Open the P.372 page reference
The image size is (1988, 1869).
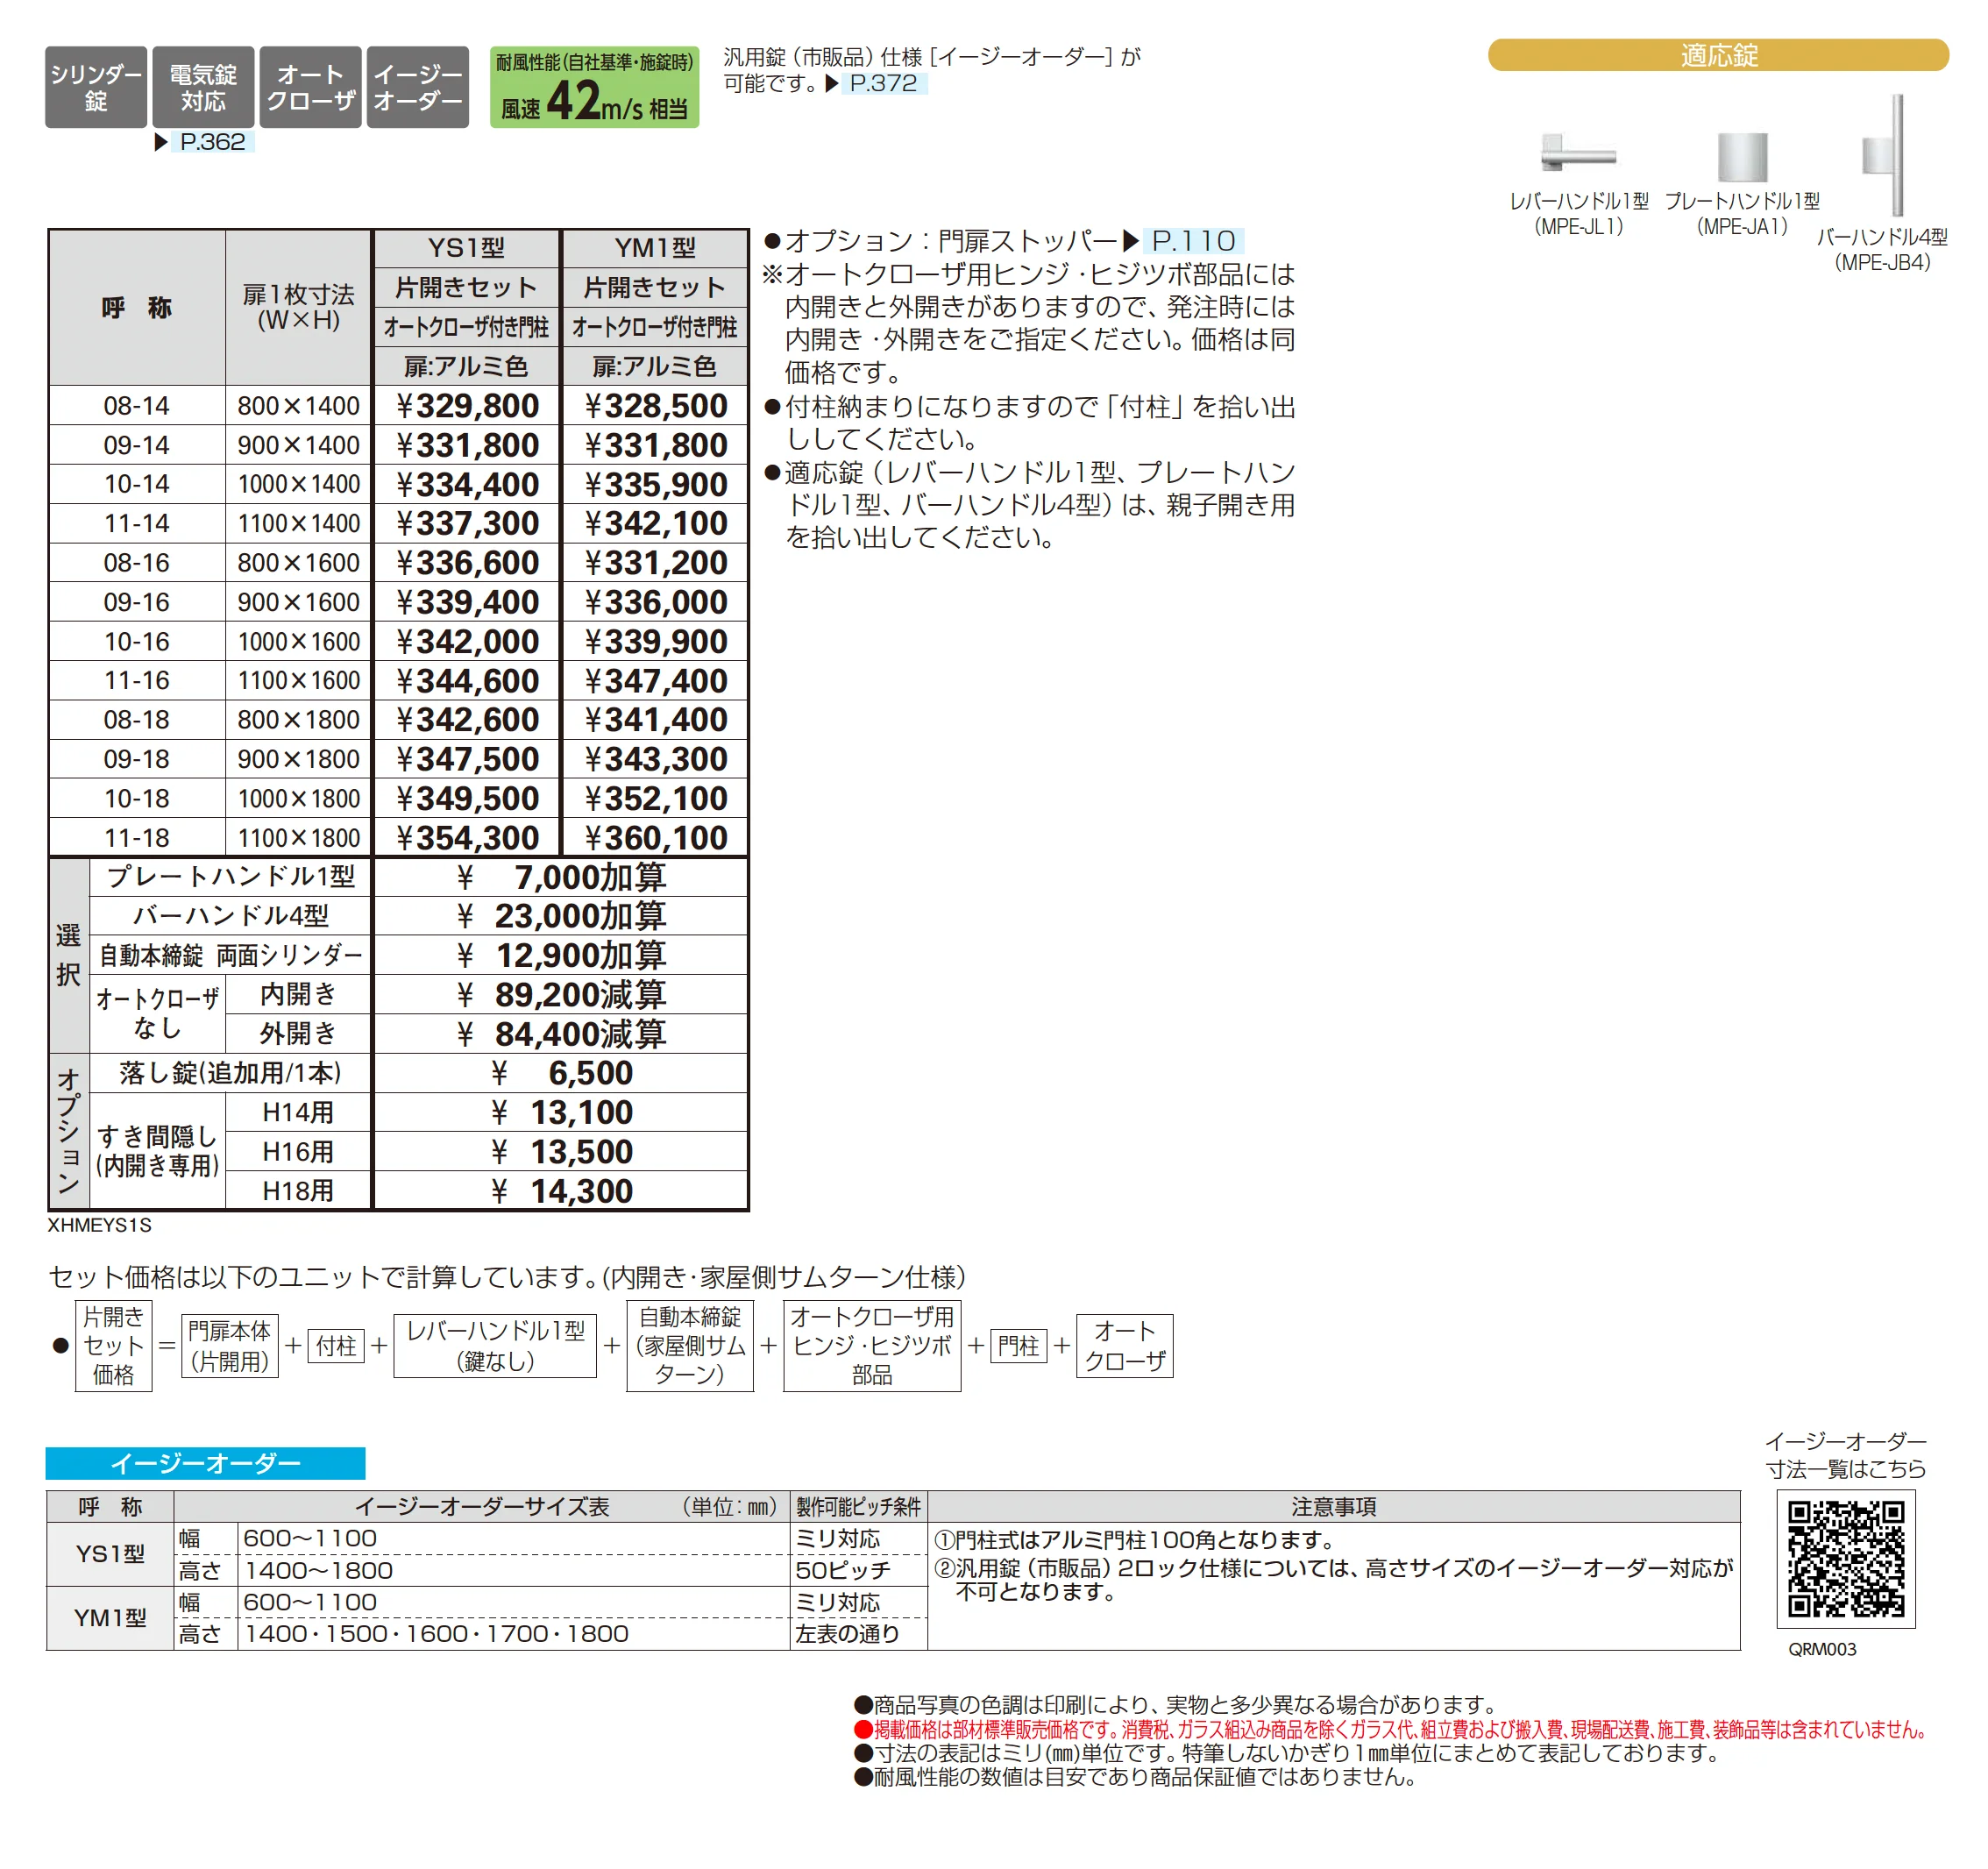coord(883,83)
